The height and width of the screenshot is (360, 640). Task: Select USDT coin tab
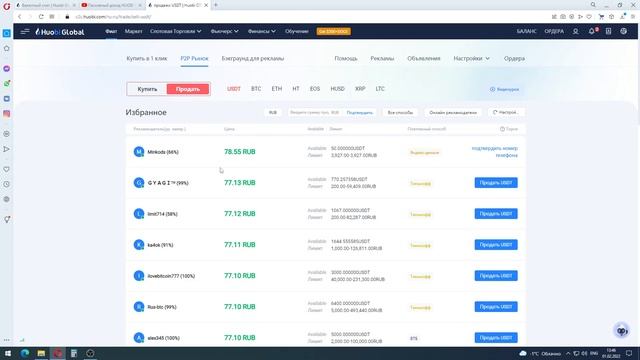pyautogui.click(x=234, y=89)
